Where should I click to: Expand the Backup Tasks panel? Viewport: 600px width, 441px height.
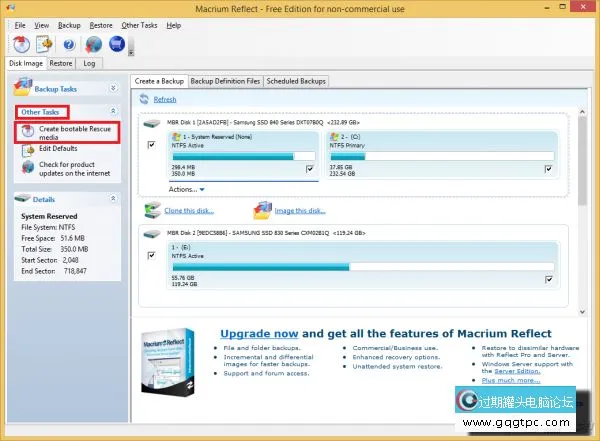tap(113, 89)
